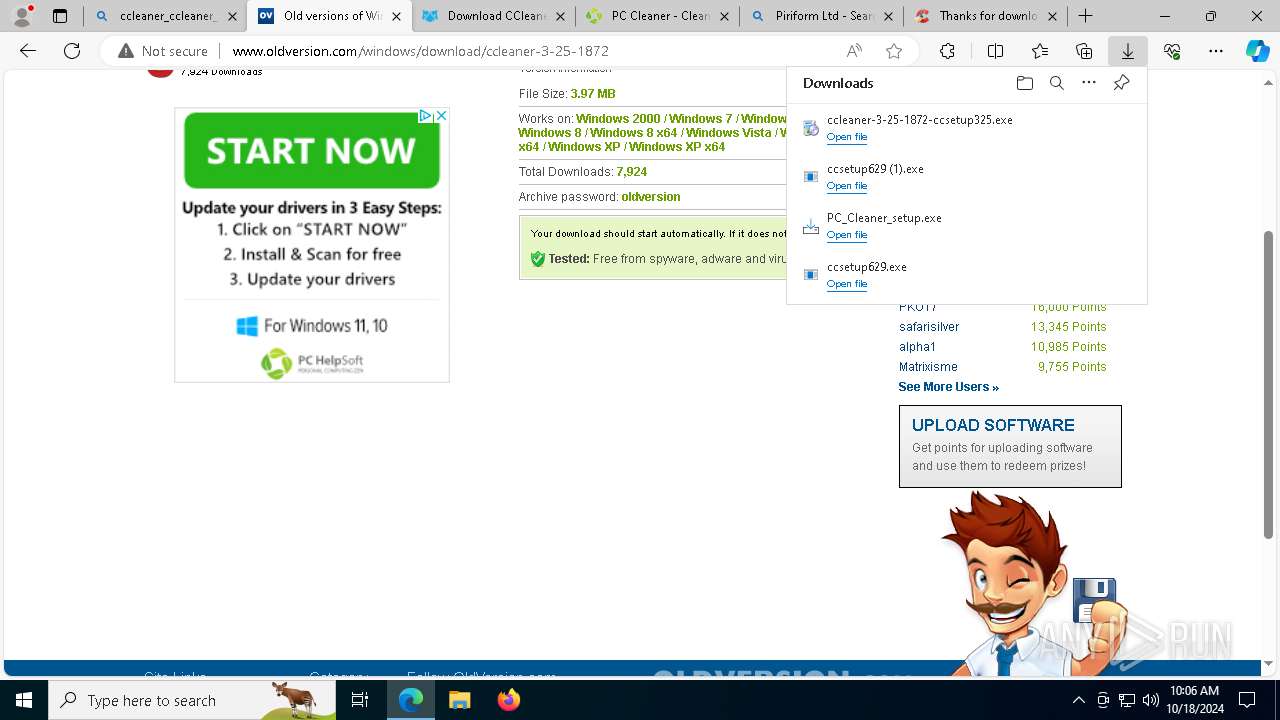The image size is (1280, 720).
Task: Switch to the Piriform Ltd search tab
Action: [822, 16]
